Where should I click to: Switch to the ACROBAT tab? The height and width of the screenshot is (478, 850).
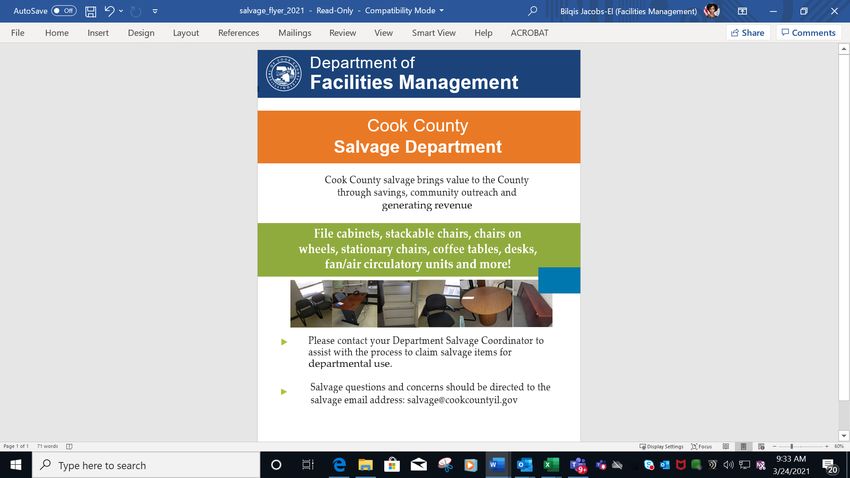pos(530,33)
